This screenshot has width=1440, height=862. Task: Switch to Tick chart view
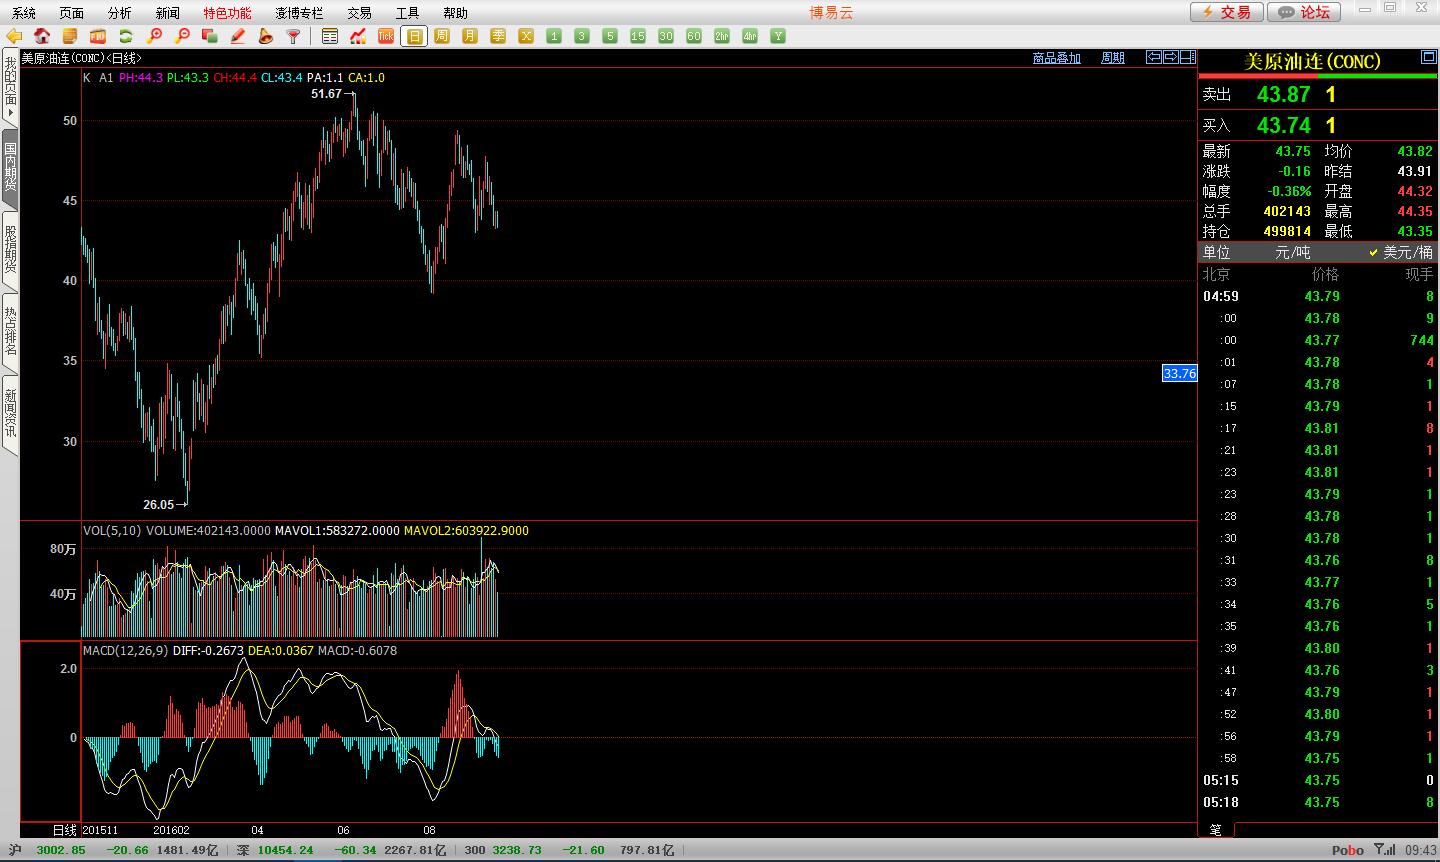pos(386,36)
